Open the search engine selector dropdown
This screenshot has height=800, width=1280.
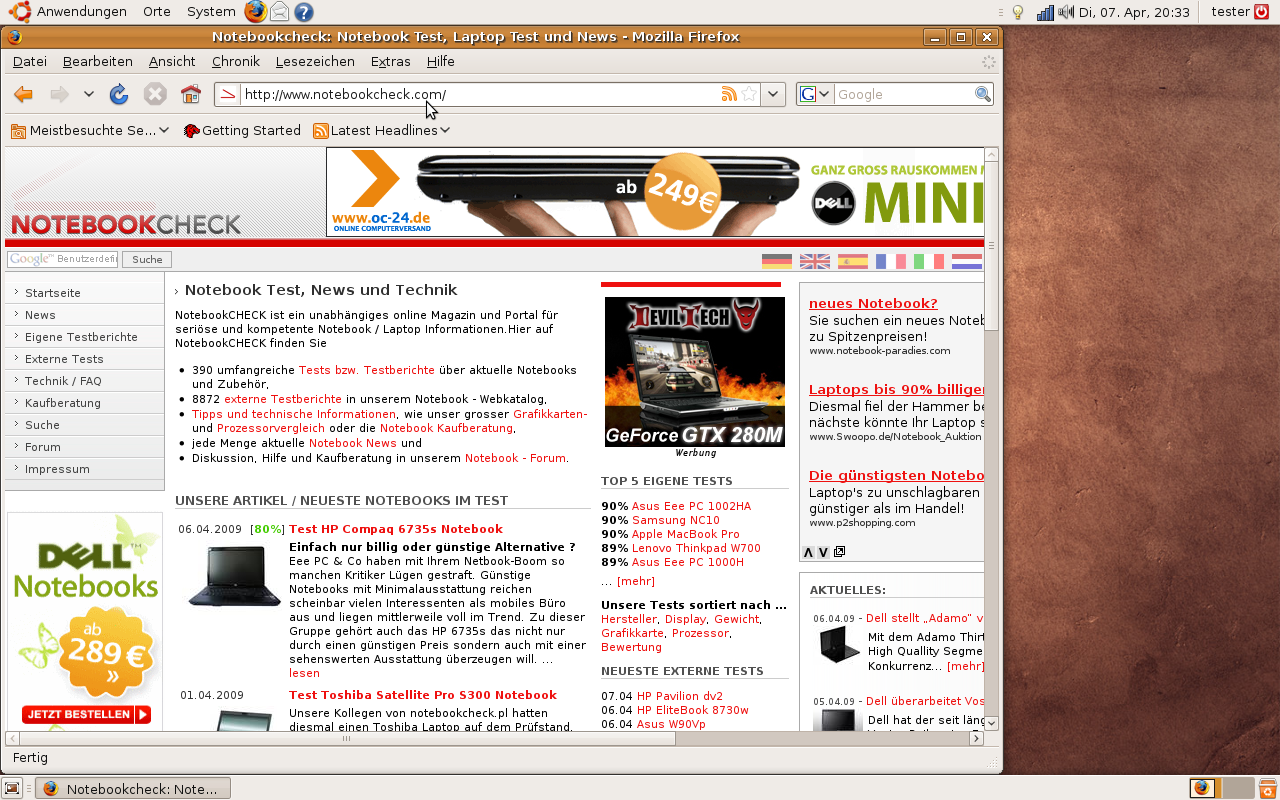[x=815, y=94]
